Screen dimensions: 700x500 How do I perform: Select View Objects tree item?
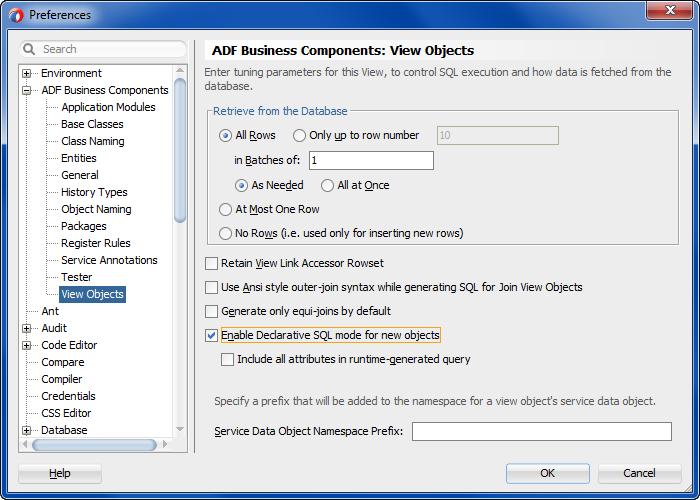pos(92,294)
